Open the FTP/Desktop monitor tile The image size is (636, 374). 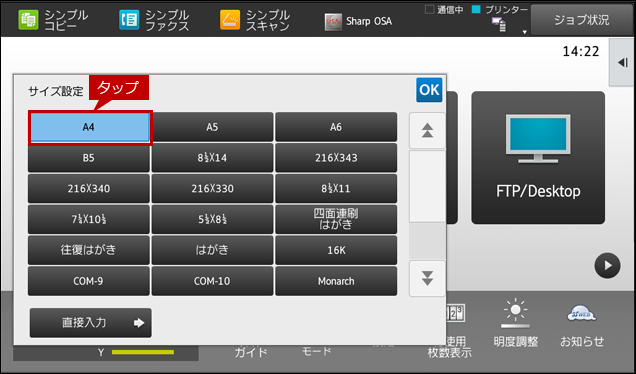(538, 157)
